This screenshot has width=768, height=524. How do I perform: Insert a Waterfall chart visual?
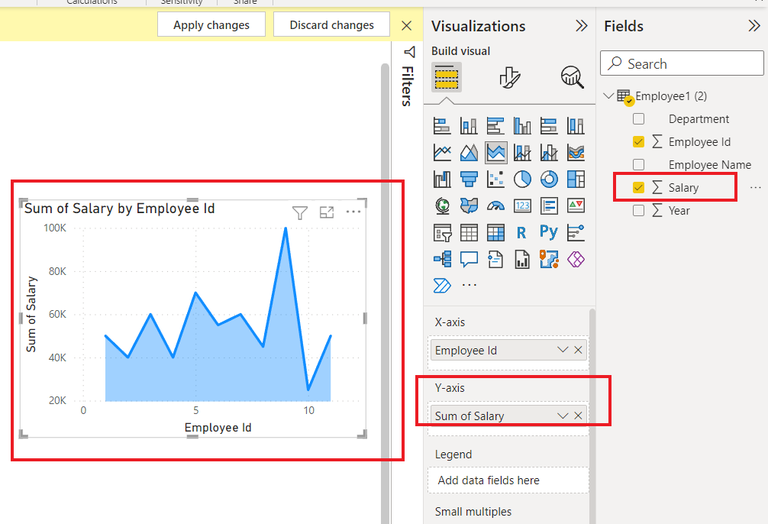(x=442, y=179)
